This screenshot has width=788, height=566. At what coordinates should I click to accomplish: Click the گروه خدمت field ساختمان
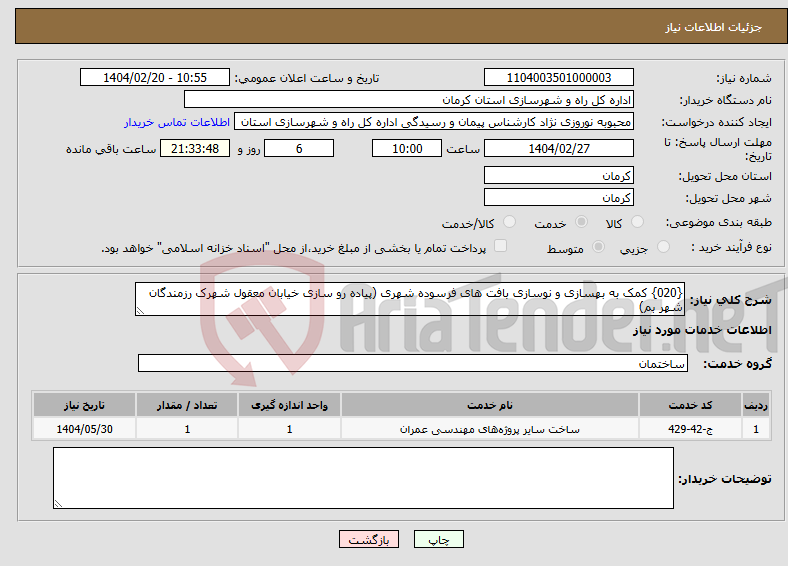point(413,363)
